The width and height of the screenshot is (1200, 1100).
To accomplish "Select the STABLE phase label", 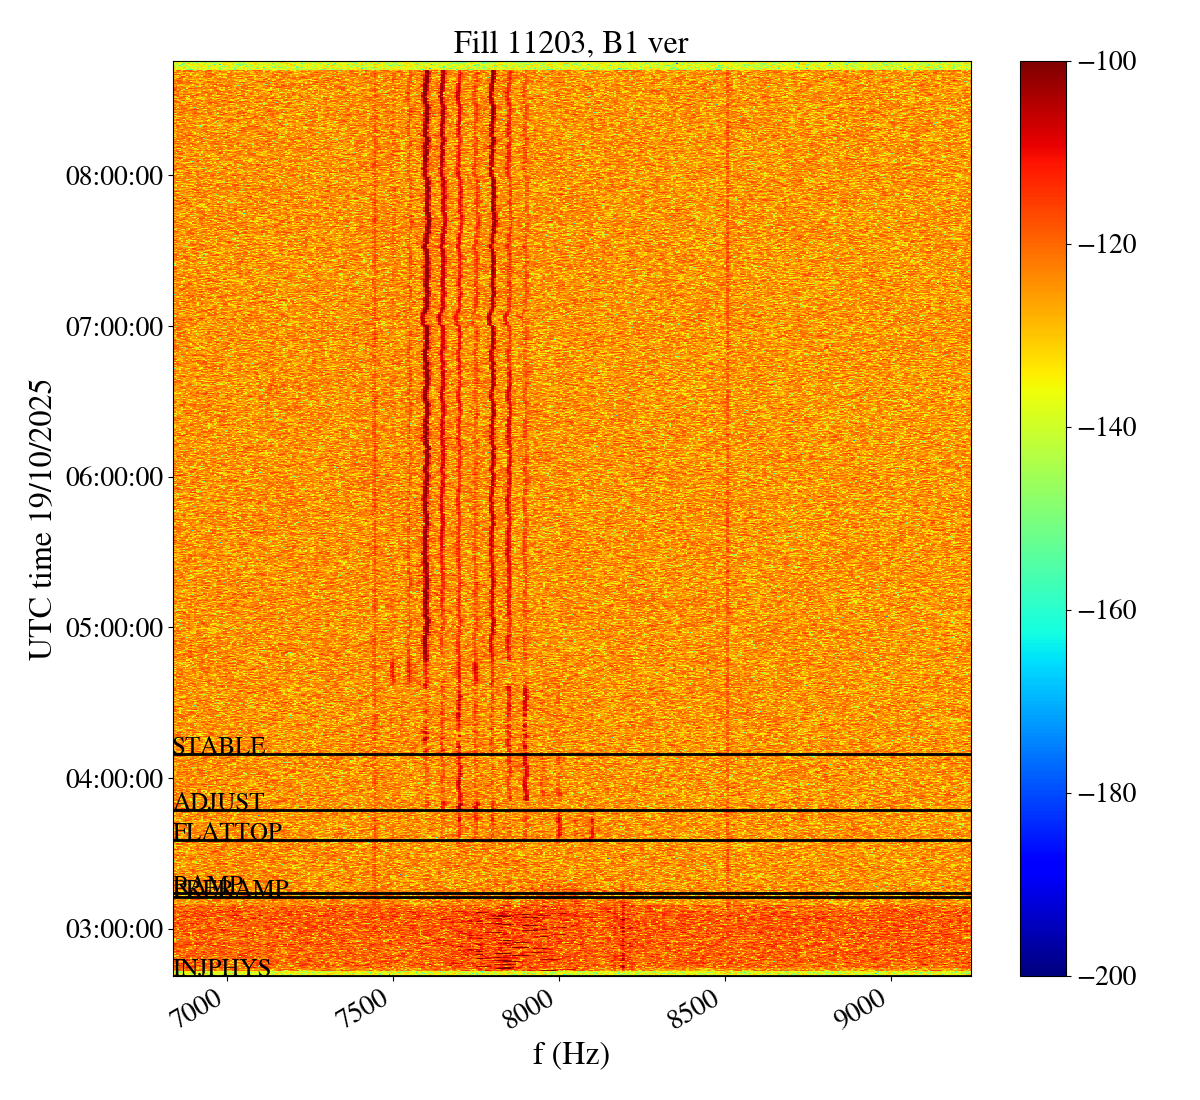I will pos(219,746).
